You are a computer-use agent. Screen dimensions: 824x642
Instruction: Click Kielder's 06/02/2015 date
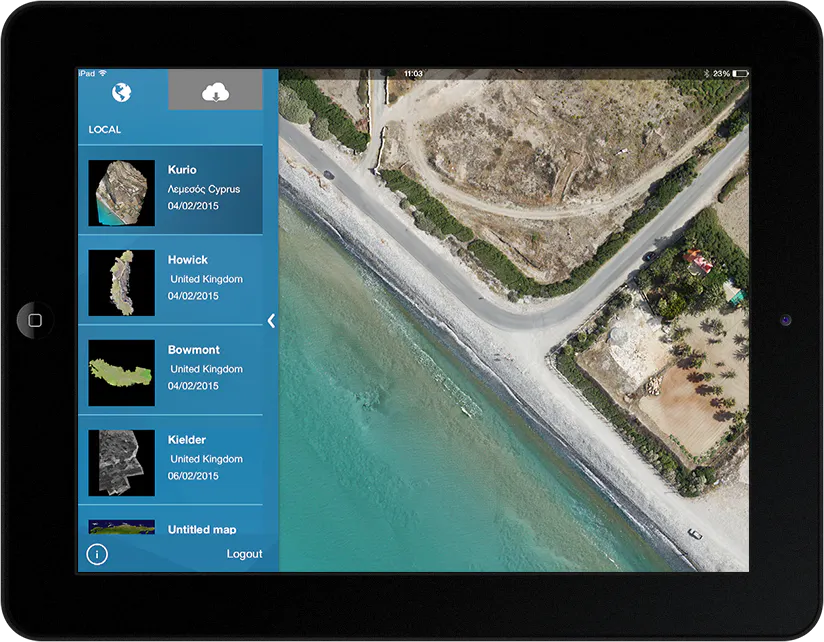193,476
